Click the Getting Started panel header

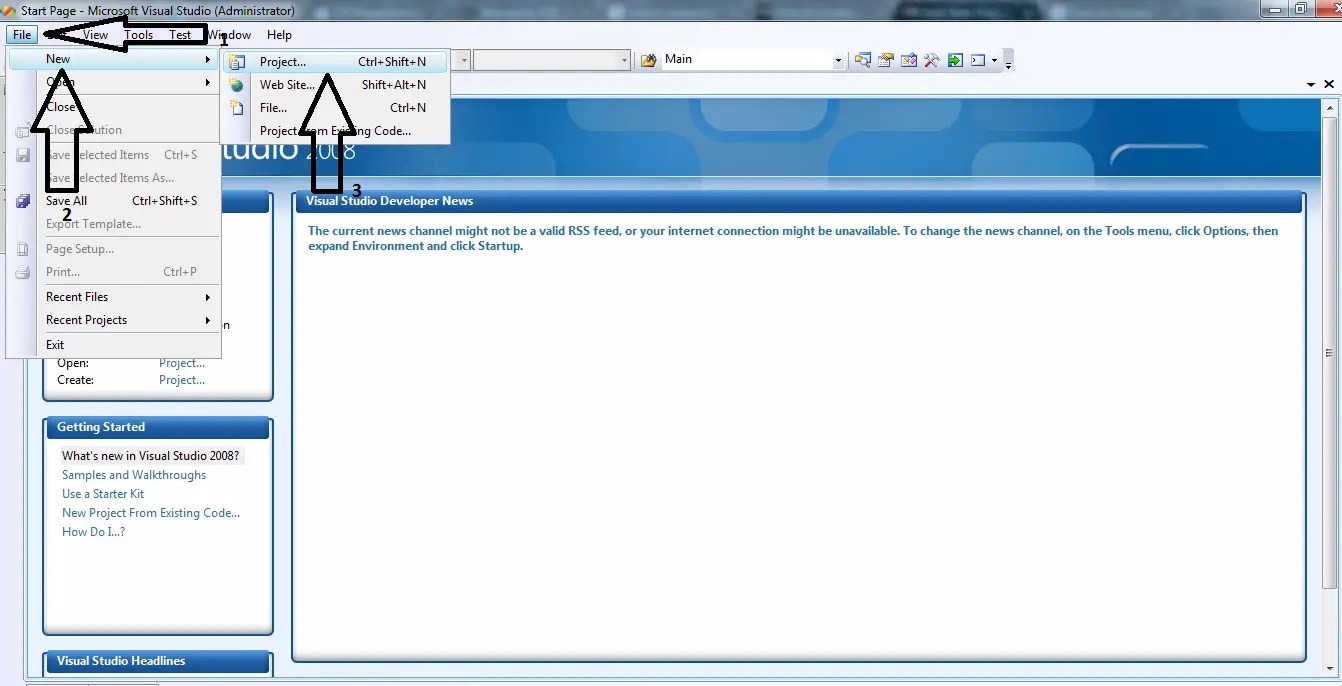click(x=158, y=427)
